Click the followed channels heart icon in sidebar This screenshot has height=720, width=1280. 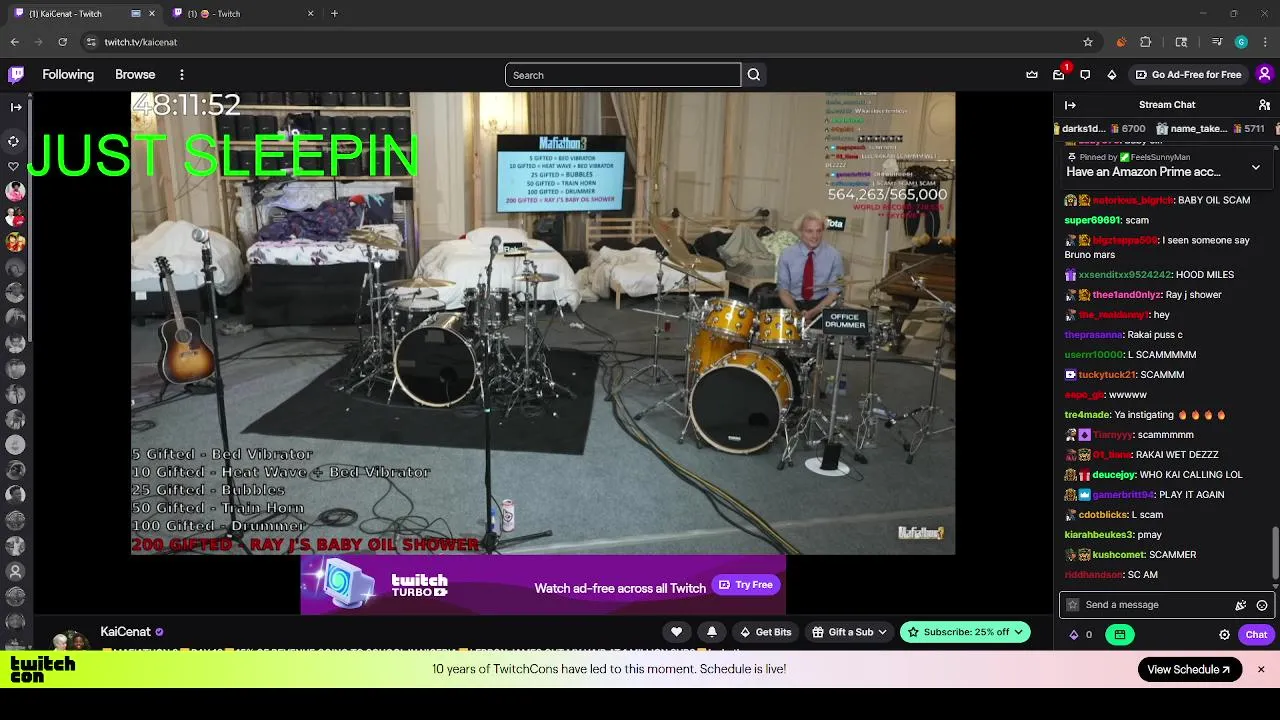click(x=14, y=166)
